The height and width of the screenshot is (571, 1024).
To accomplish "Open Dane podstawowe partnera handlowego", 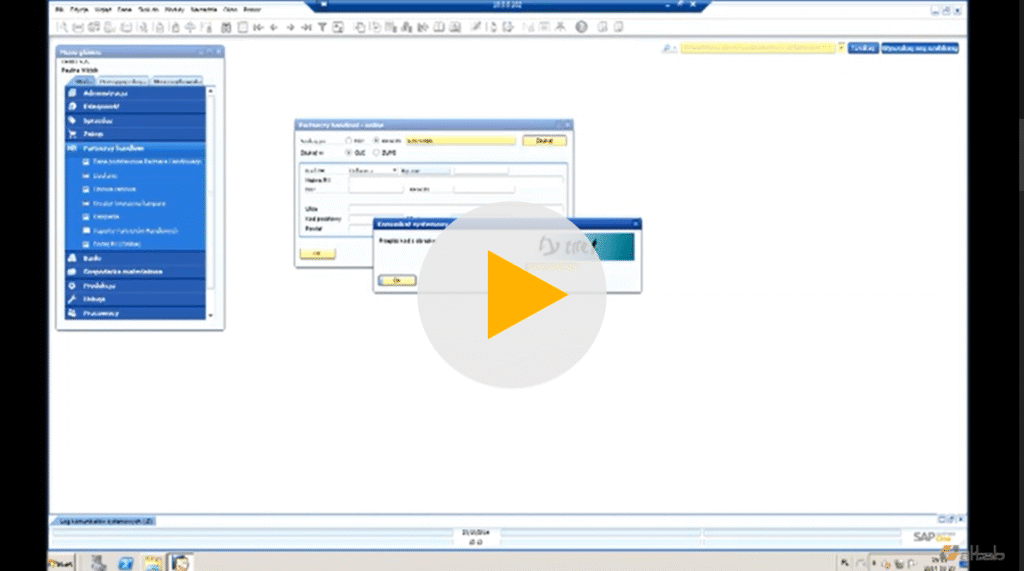I will click(146, 161).
